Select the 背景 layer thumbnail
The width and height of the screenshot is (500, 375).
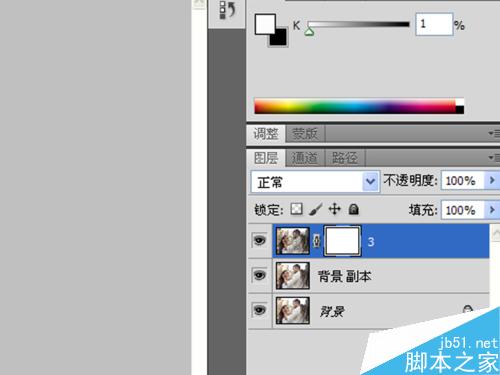click(293, 311)
